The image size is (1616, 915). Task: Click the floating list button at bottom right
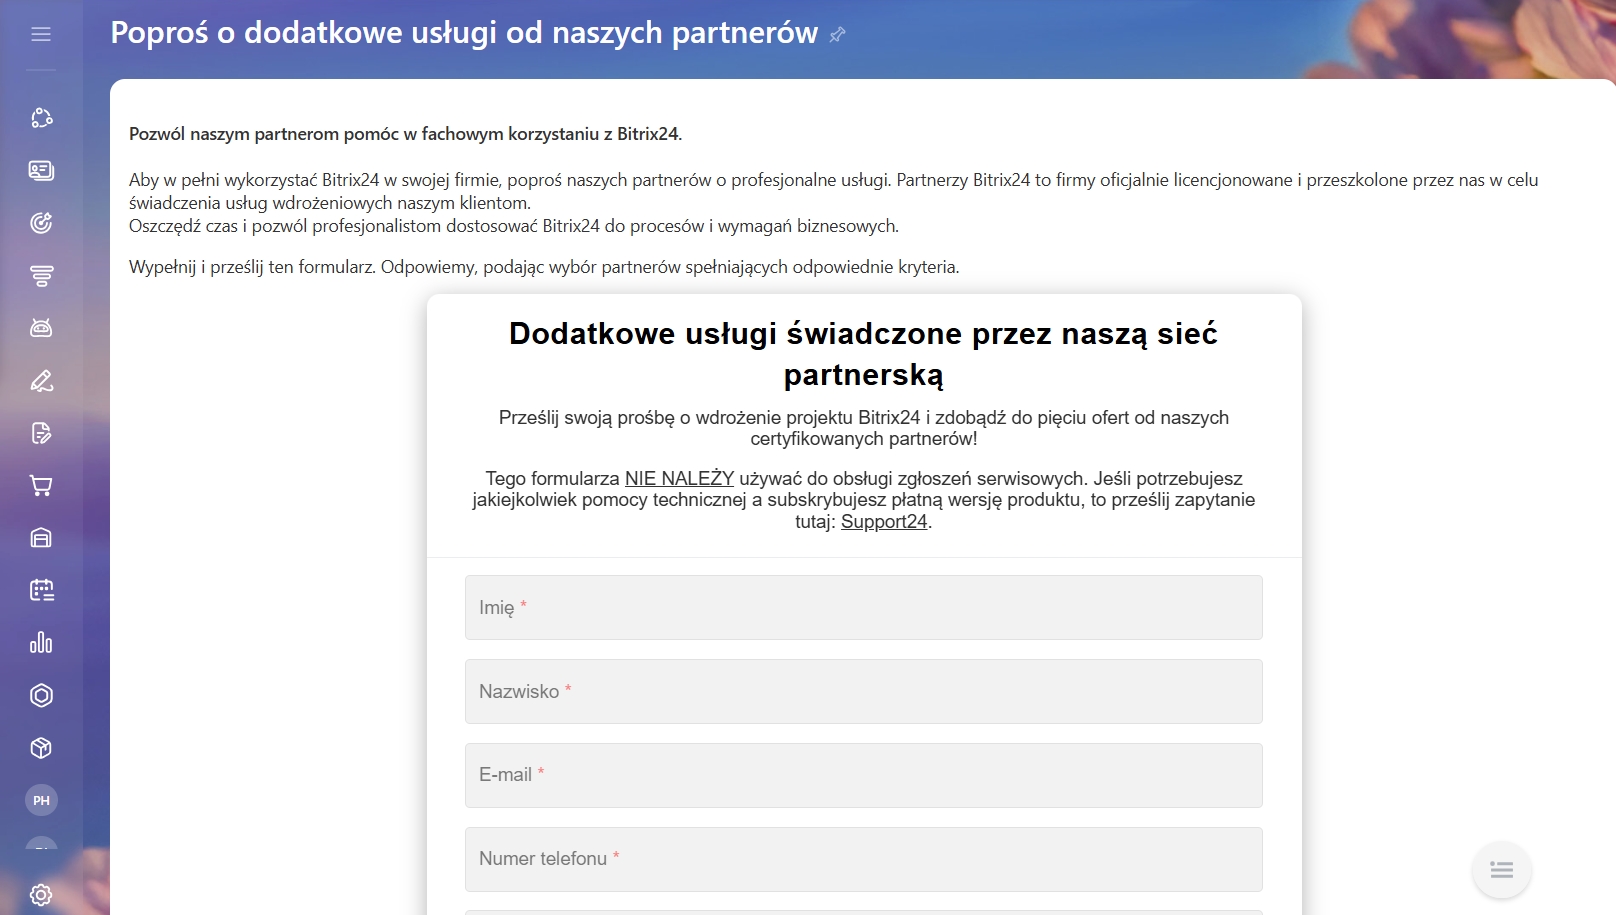coord(1501,870)
